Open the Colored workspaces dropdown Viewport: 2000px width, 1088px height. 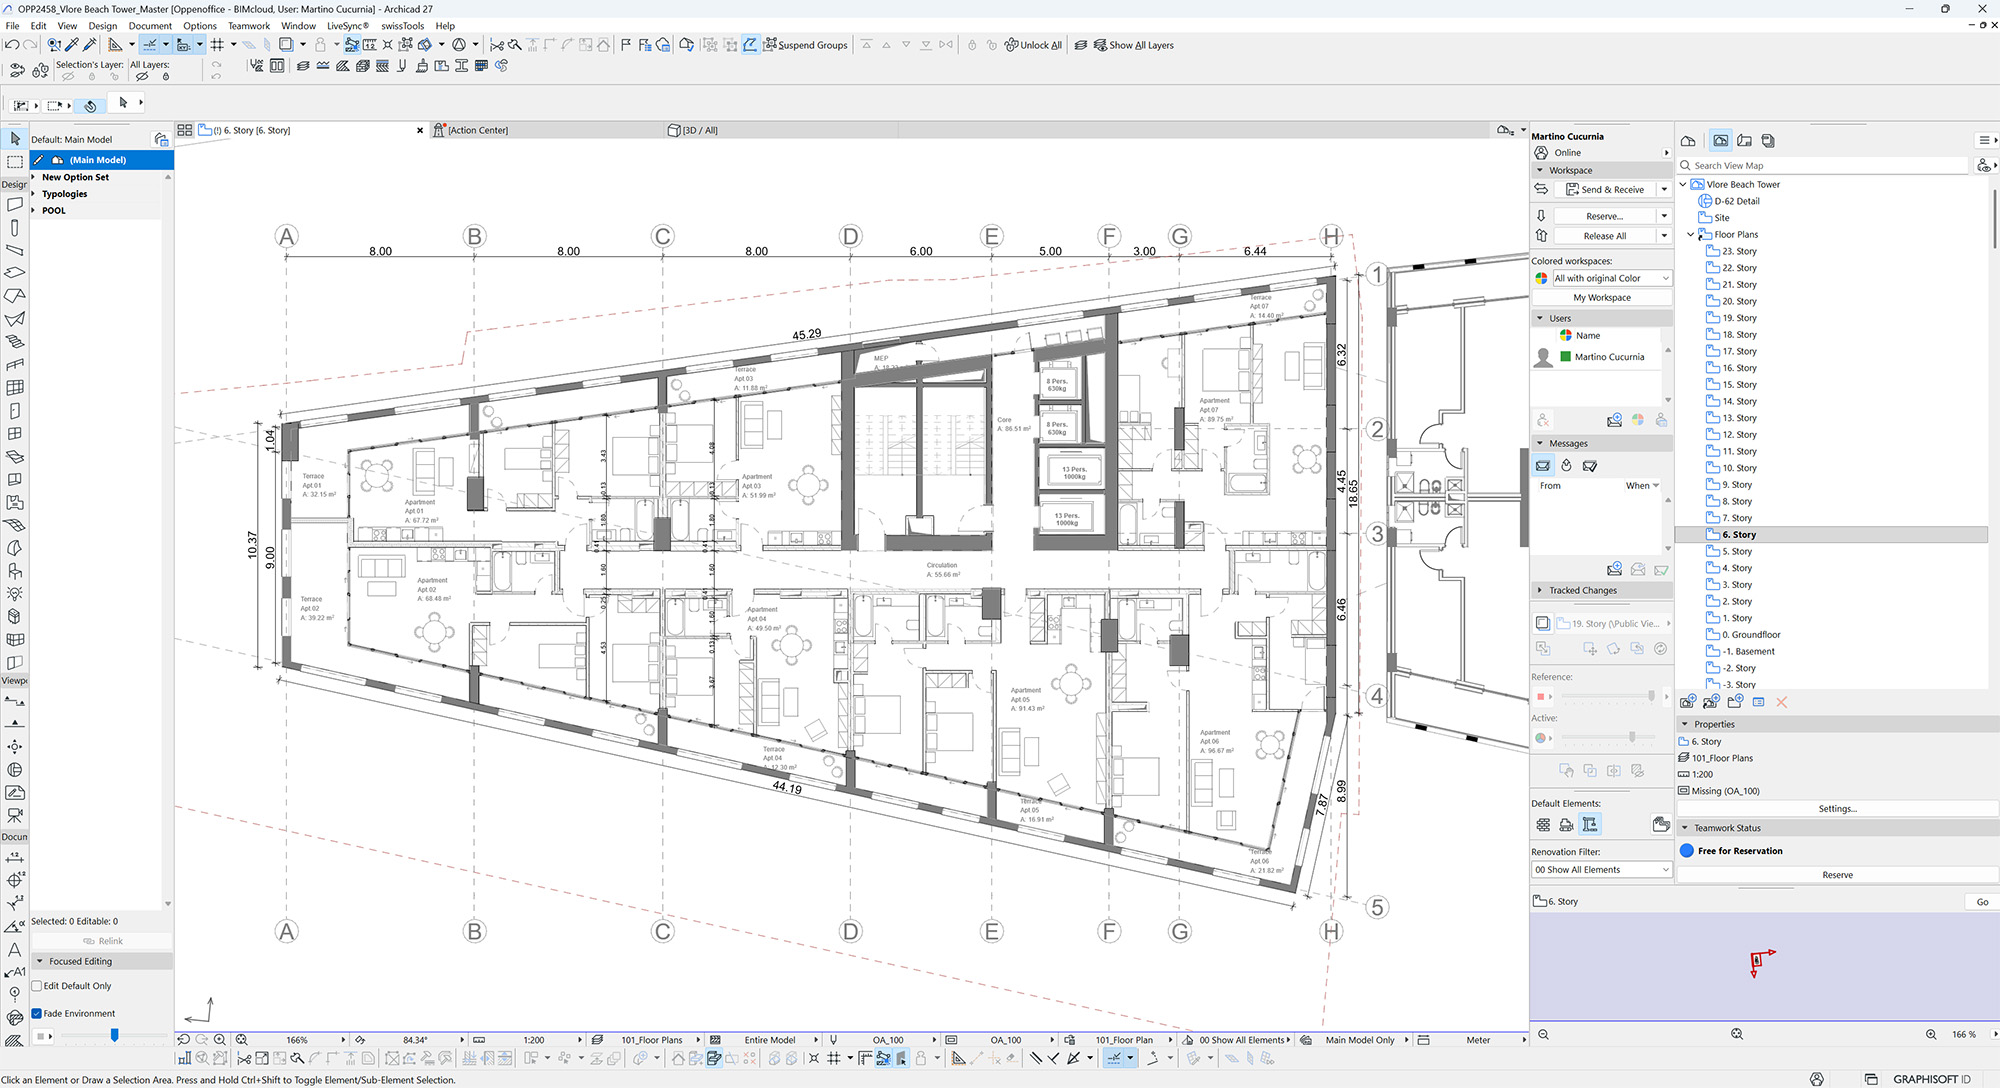(1611, 278)
